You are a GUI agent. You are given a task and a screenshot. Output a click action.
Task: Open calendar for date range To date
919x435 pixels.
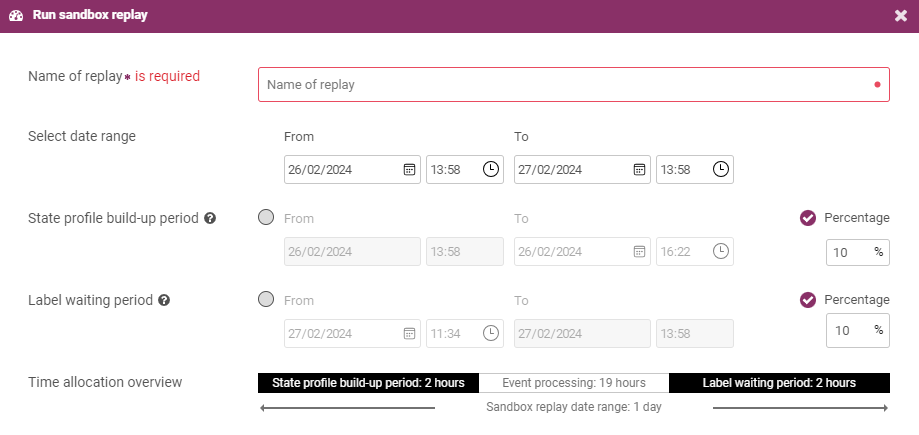point(639,169)
